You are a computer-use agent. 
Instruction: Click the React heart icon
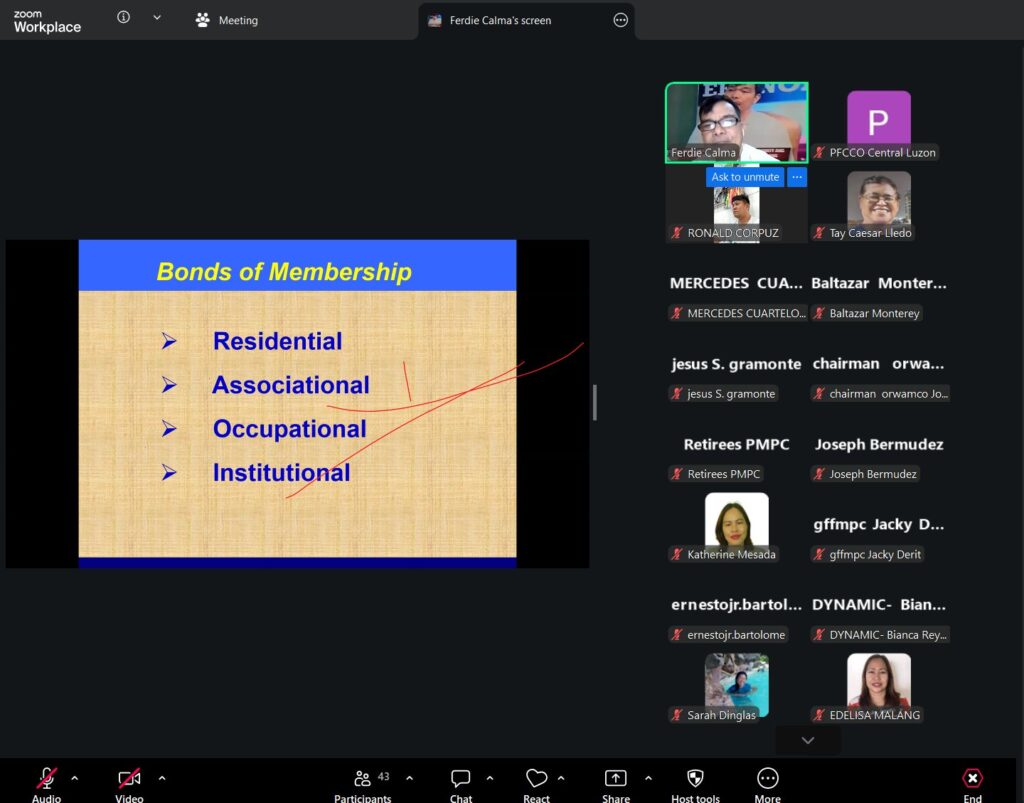pos(537,779)
